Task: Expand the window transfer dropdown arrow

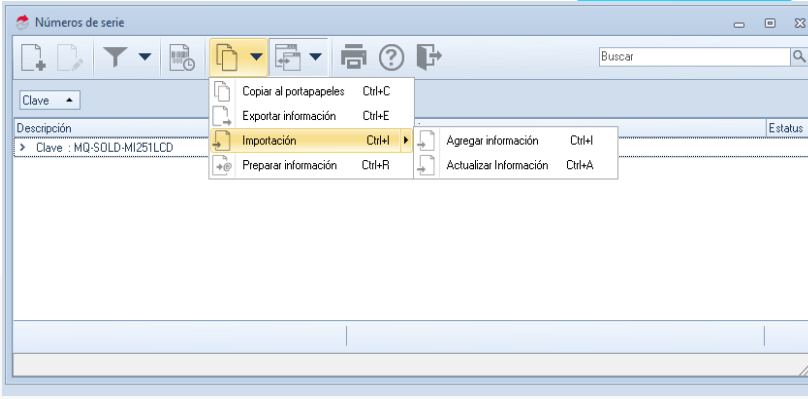Action: (x=315, y=56)
